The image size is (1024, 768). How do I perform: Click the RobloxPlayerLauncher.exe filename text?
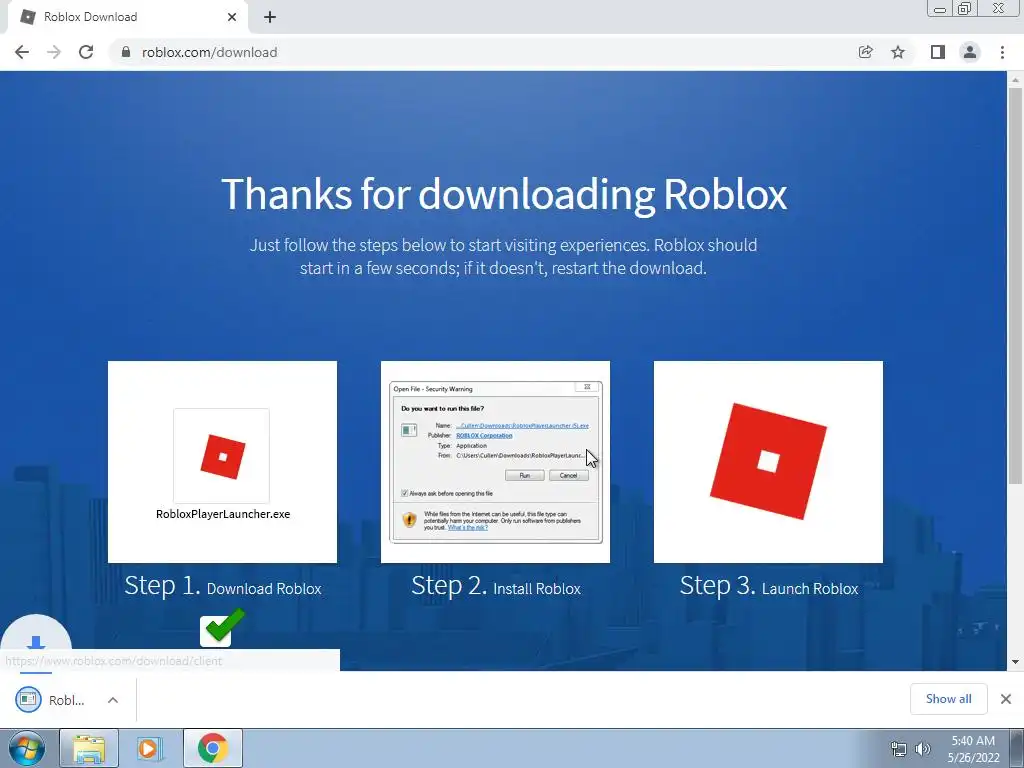223,514
